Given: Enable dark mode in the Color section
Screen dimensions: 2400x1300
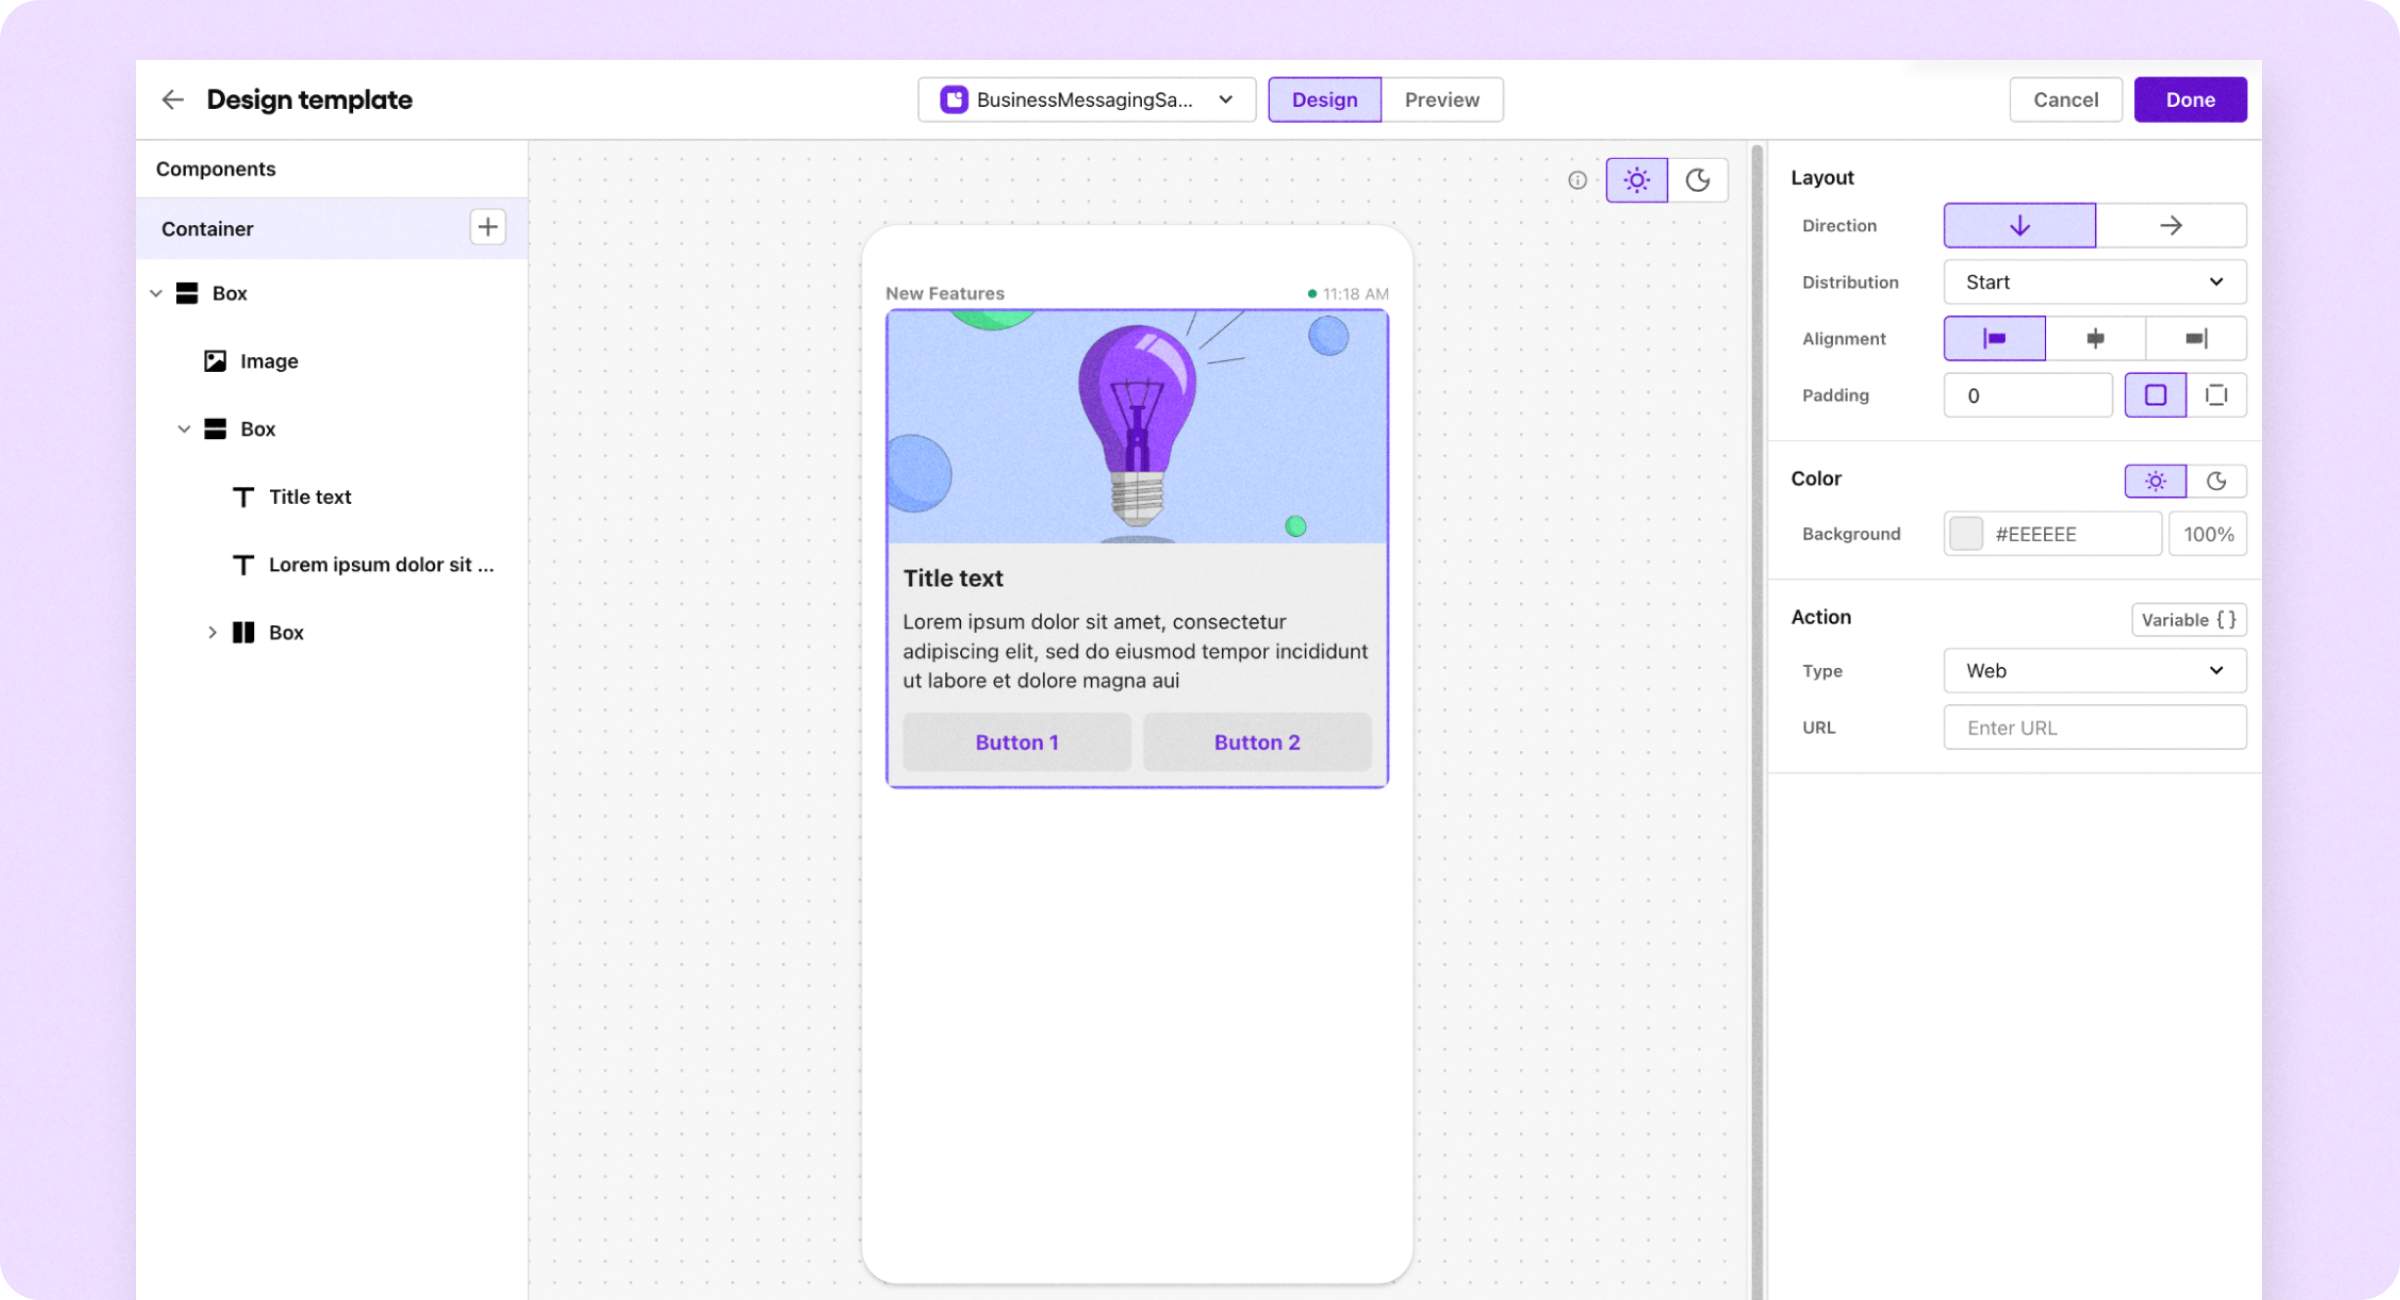Looking at the screenshot, I should (x=2217, y=481).
